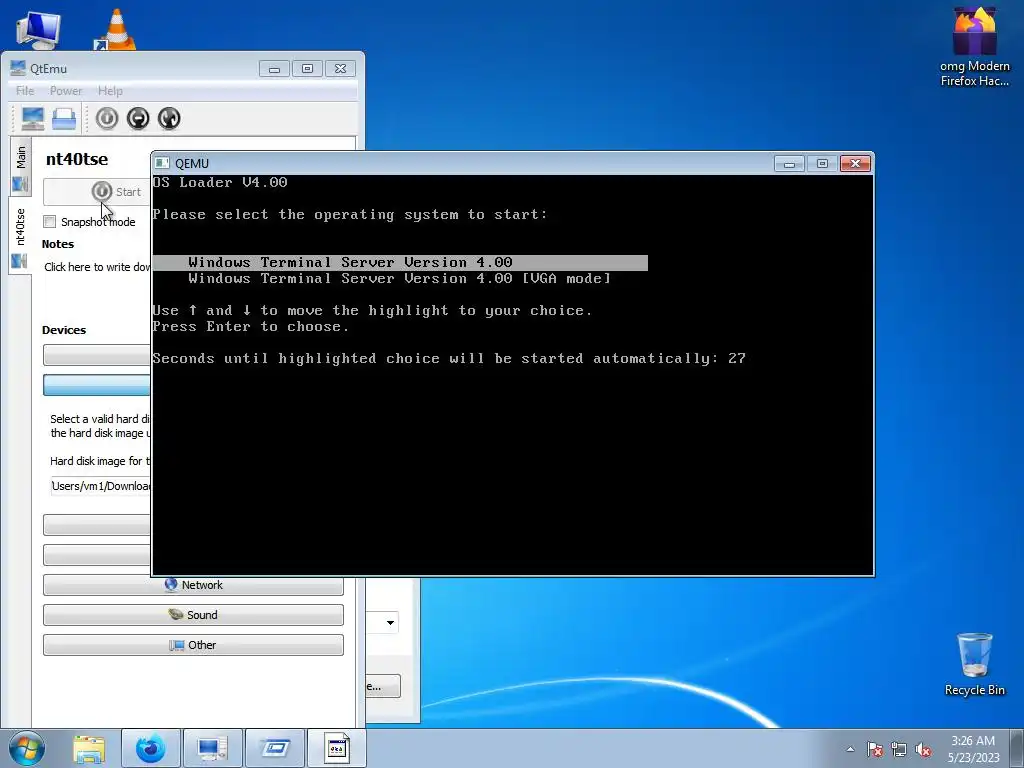Click the gray power-on icon in QtEmu toolbar
The height and width of the screenshot is (768, 1024).
pyautogui.click(x=107, y=118)
